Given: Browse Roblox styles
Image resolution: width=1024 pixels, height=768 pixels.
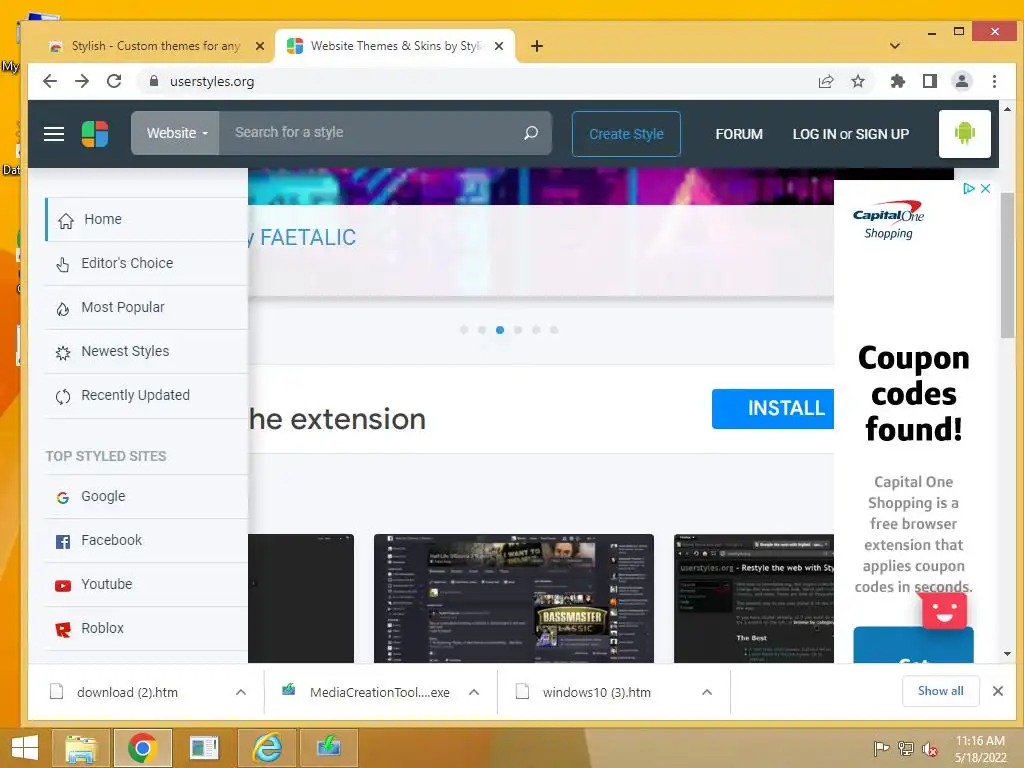Looking at the screenshot, I should tap(146, 628).
